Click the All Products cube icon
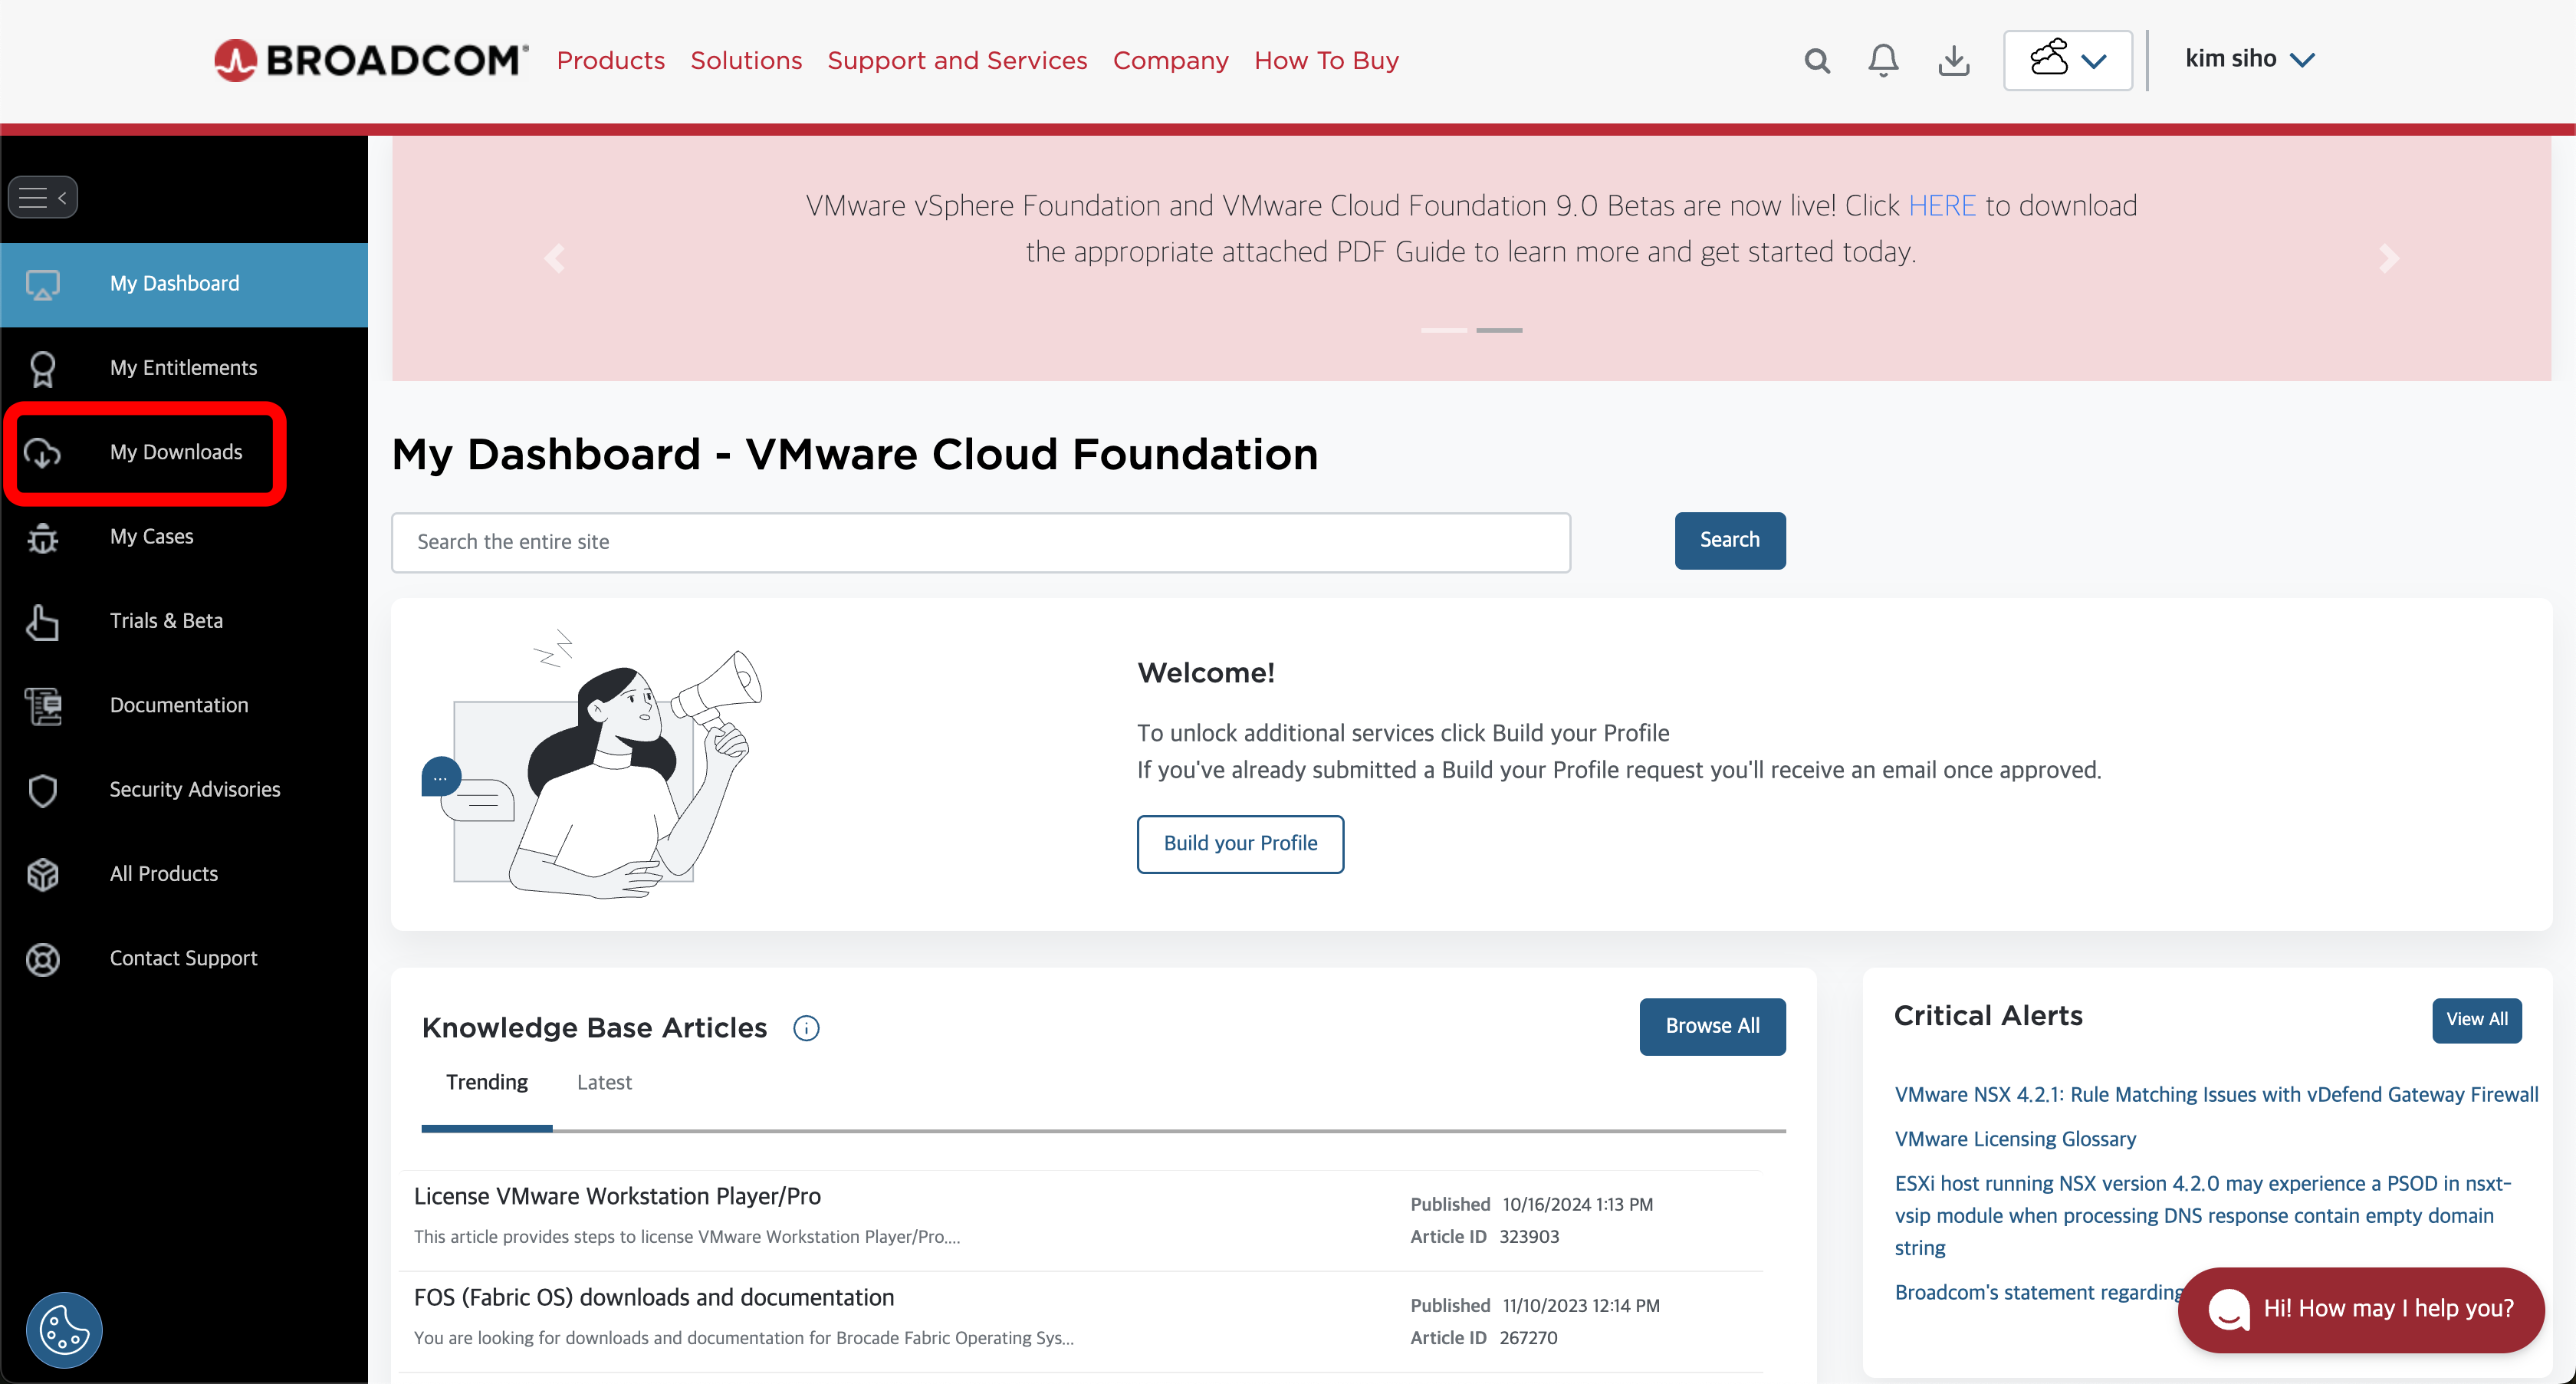Screen dimensions: 2576x1384 tap(42, 875)
